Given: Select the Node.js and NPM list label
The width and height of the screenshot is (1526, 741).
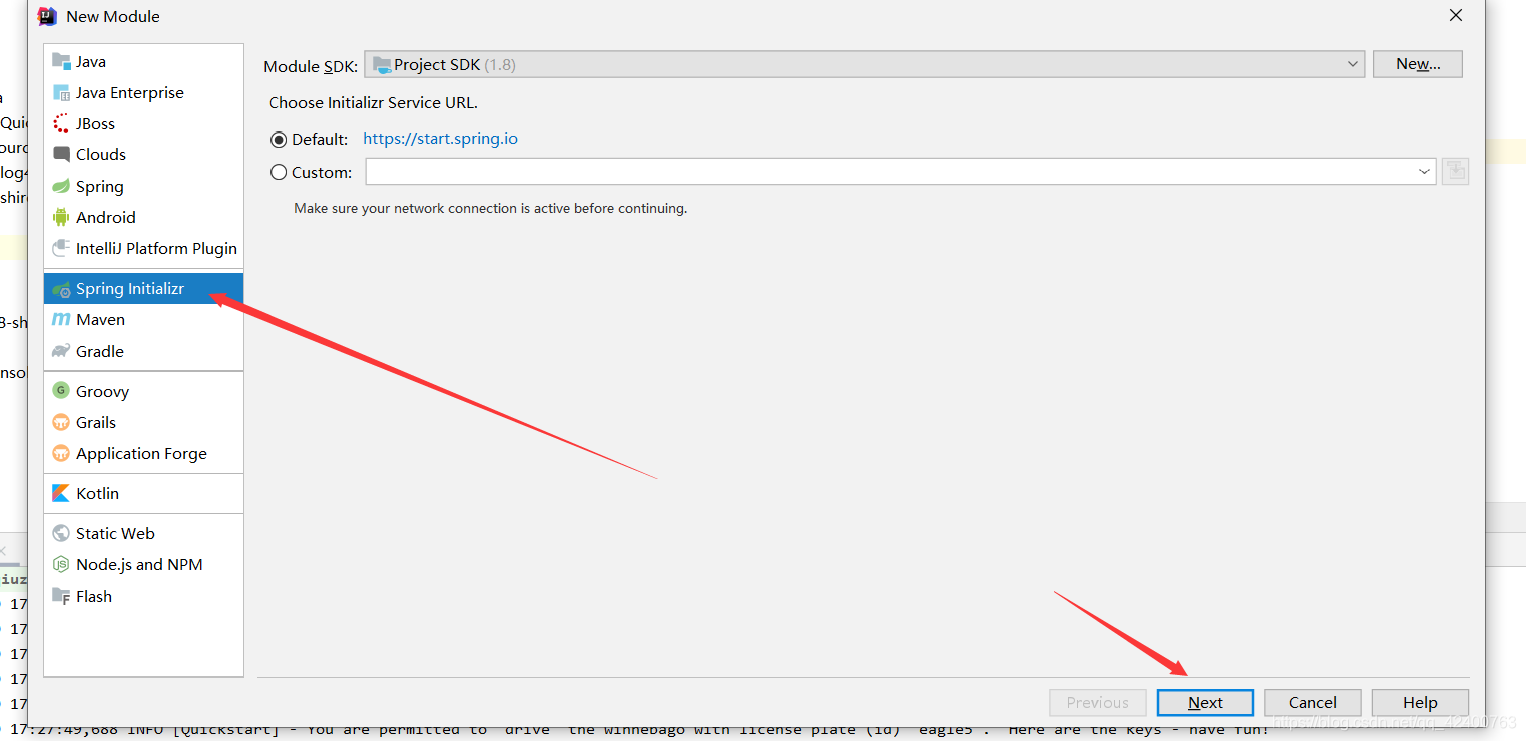Looking at the screenshot, I should [x=139, y=564].
